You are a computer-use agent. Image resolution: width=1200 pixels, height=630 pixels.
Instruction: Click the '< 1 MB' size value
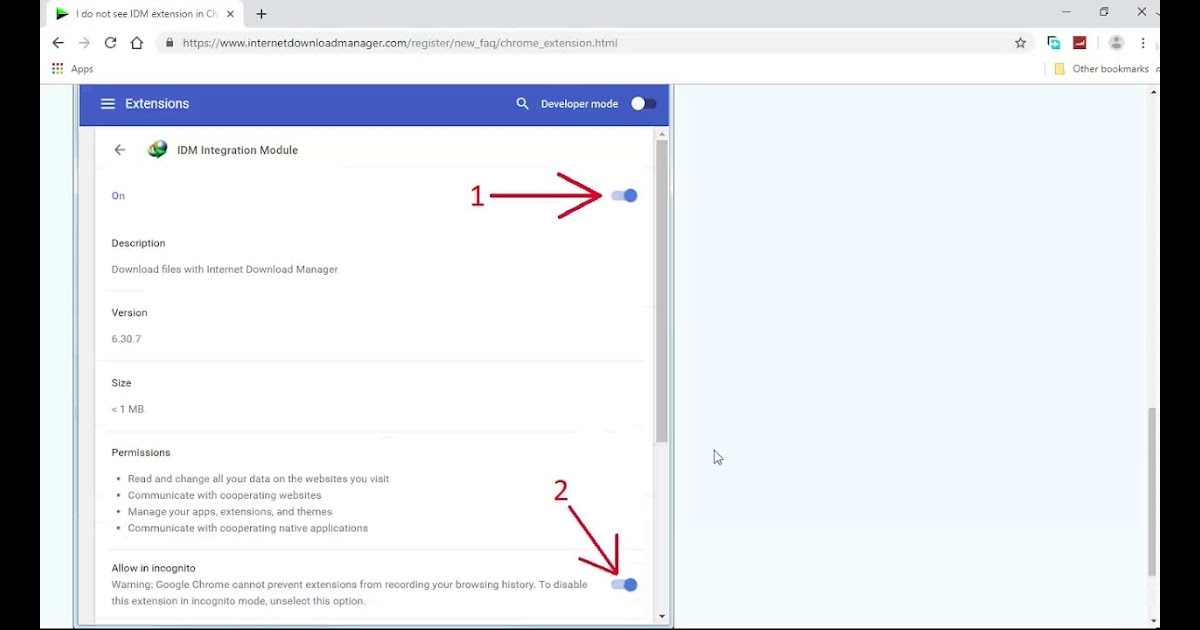(127, 409)
